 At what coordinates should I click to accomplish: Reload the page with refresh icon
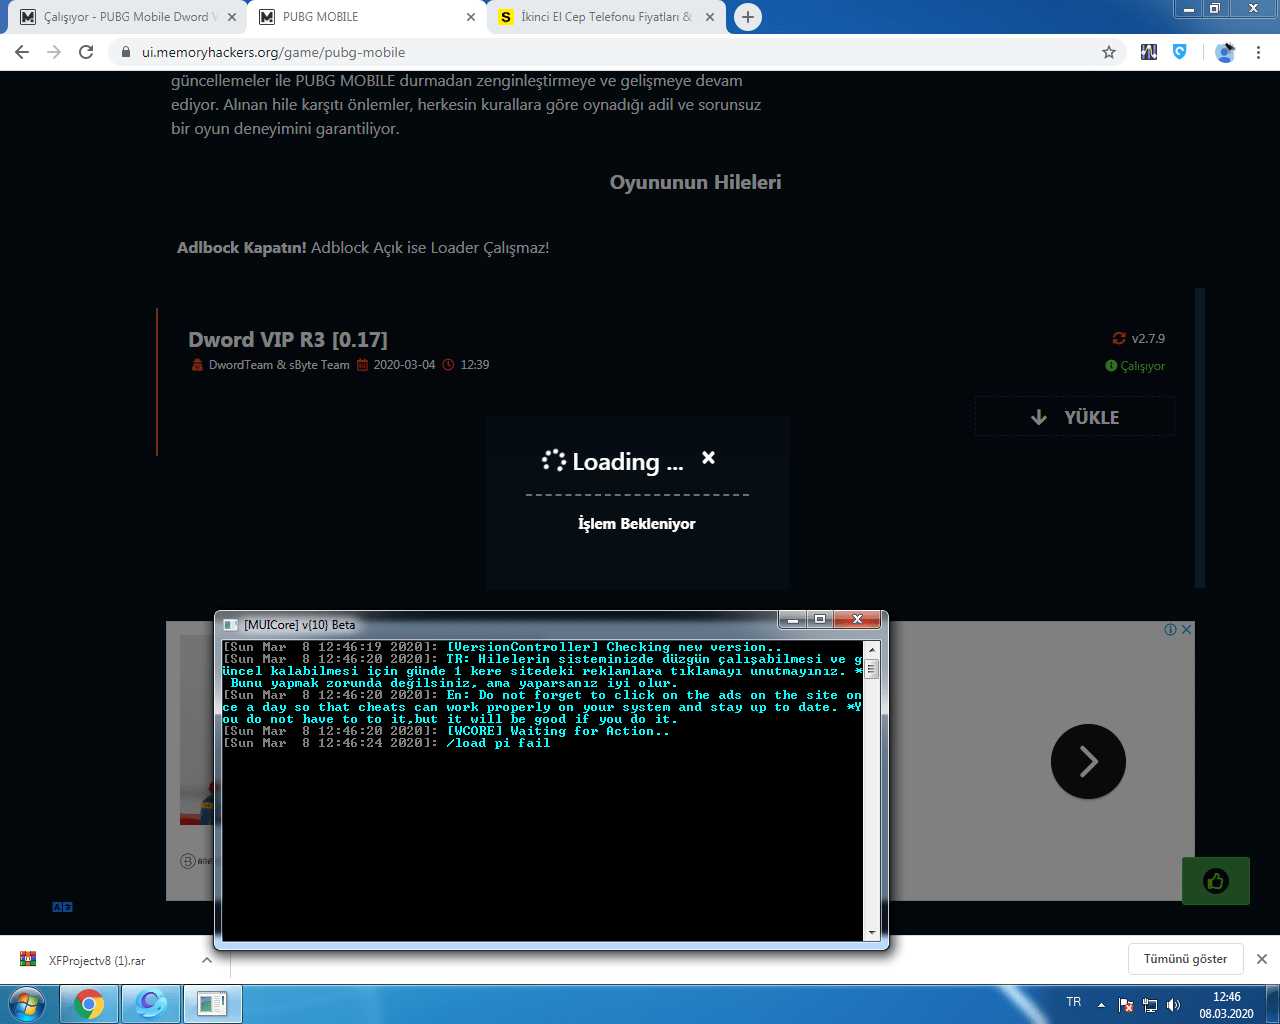pos(86,52)
